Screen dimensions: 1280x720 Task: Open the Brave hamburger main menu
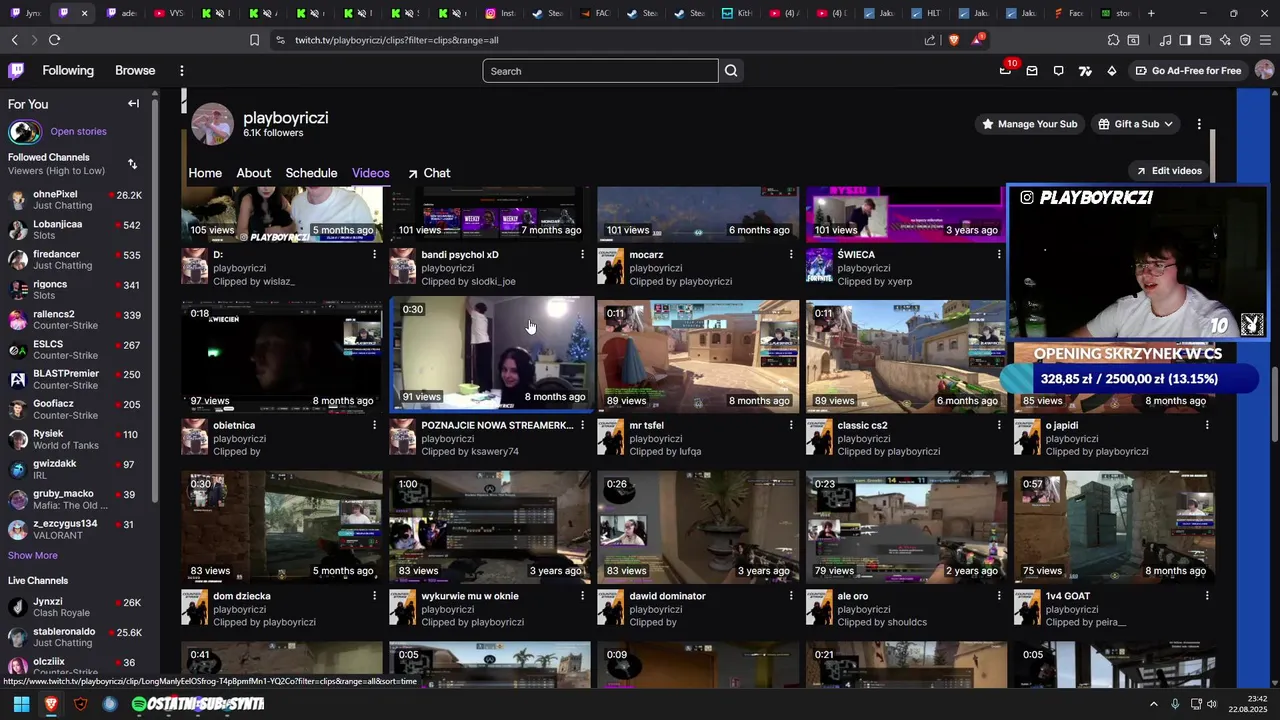1265,40
